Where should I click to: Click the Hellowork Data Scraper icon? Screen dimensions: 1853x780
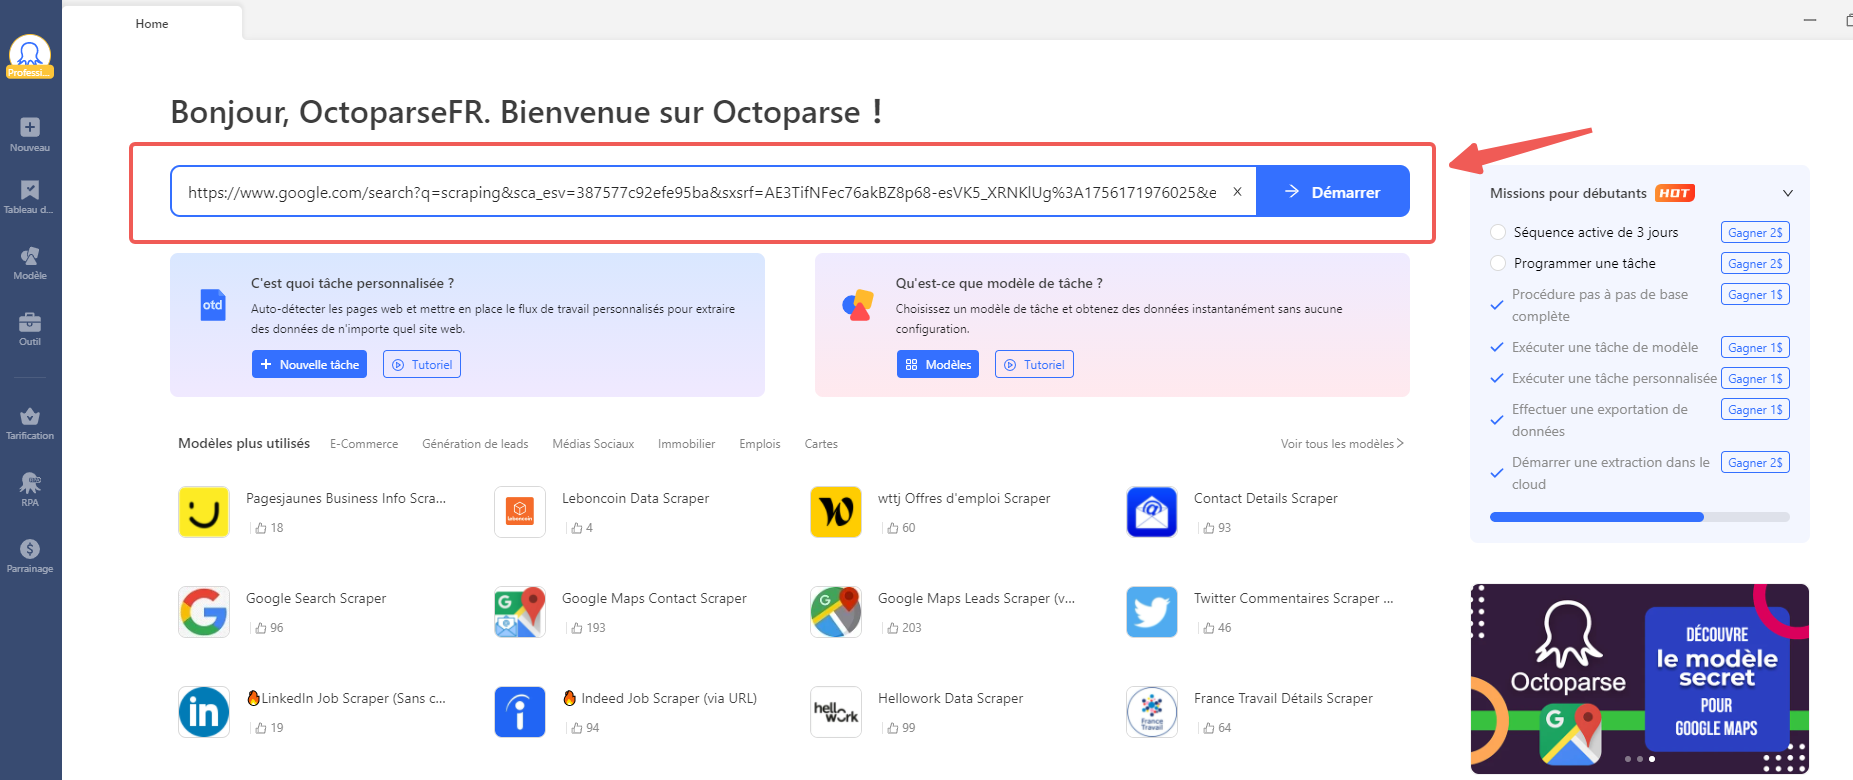click(836, 712)
